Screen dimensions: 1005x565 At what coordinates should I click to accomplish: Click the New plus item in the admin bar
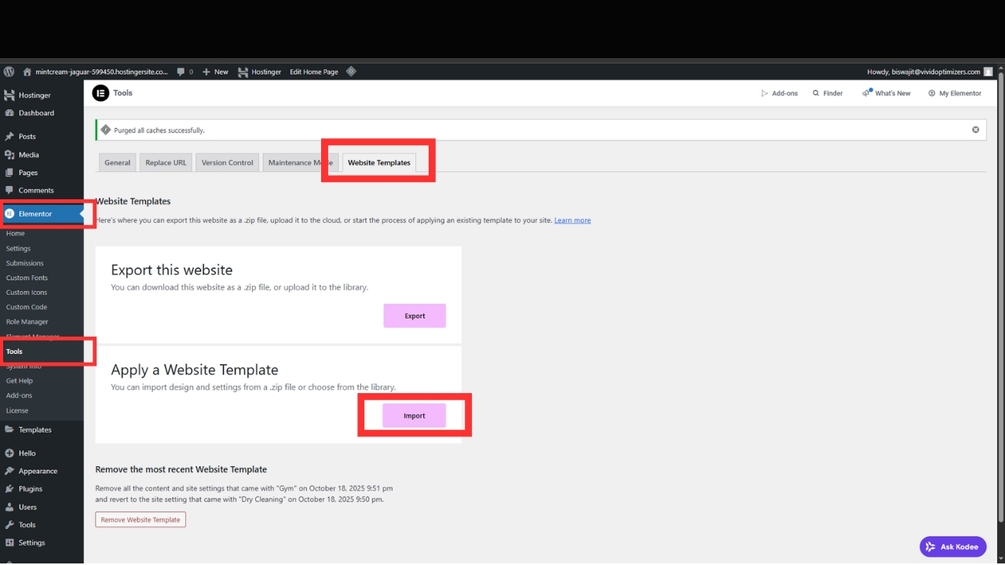point(215,72)
